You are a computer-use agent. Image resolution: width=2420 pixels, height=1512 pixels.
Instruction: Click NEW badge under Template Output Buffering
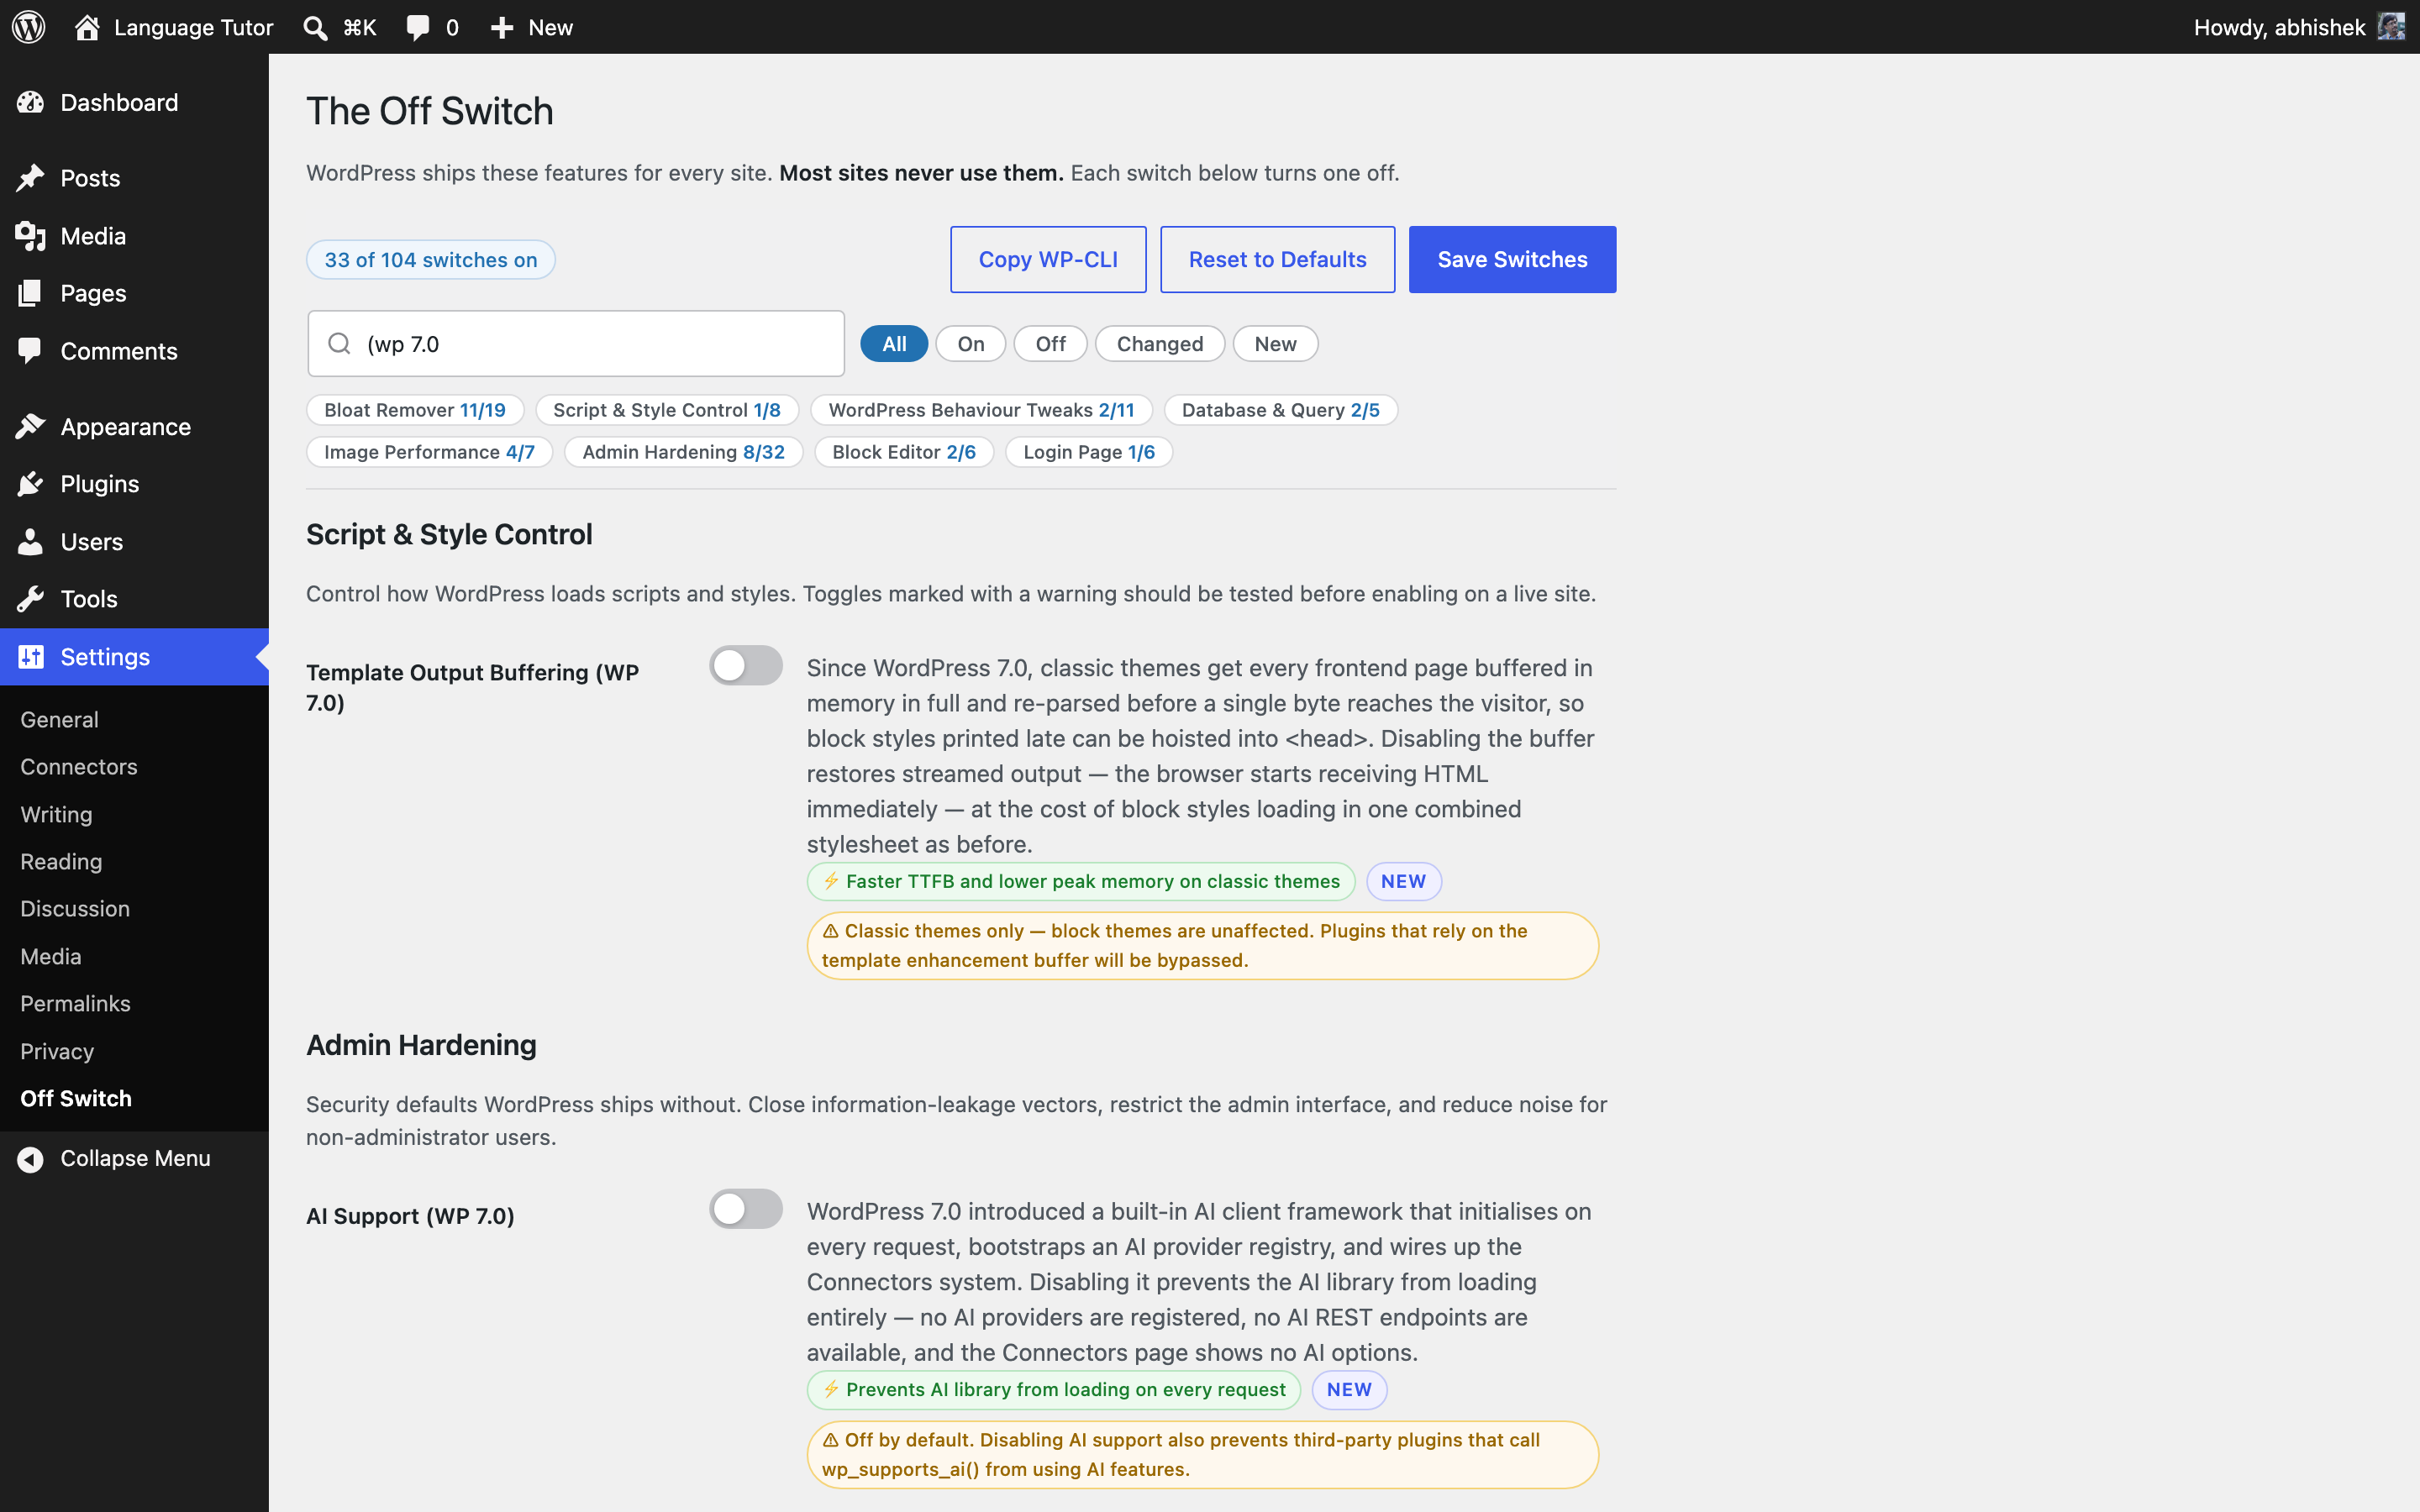pyautogui.click(x=1403, y=882)
